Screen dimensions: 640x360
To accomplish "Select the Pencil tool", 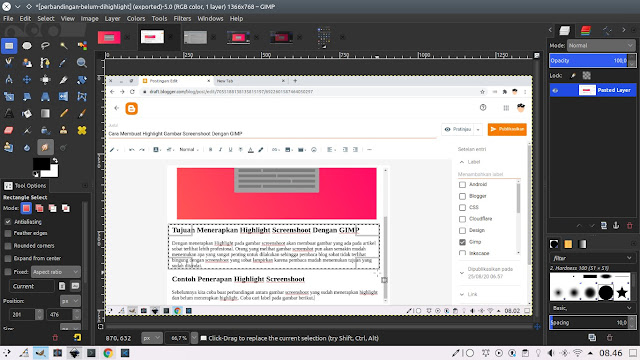I will (64, 113).
